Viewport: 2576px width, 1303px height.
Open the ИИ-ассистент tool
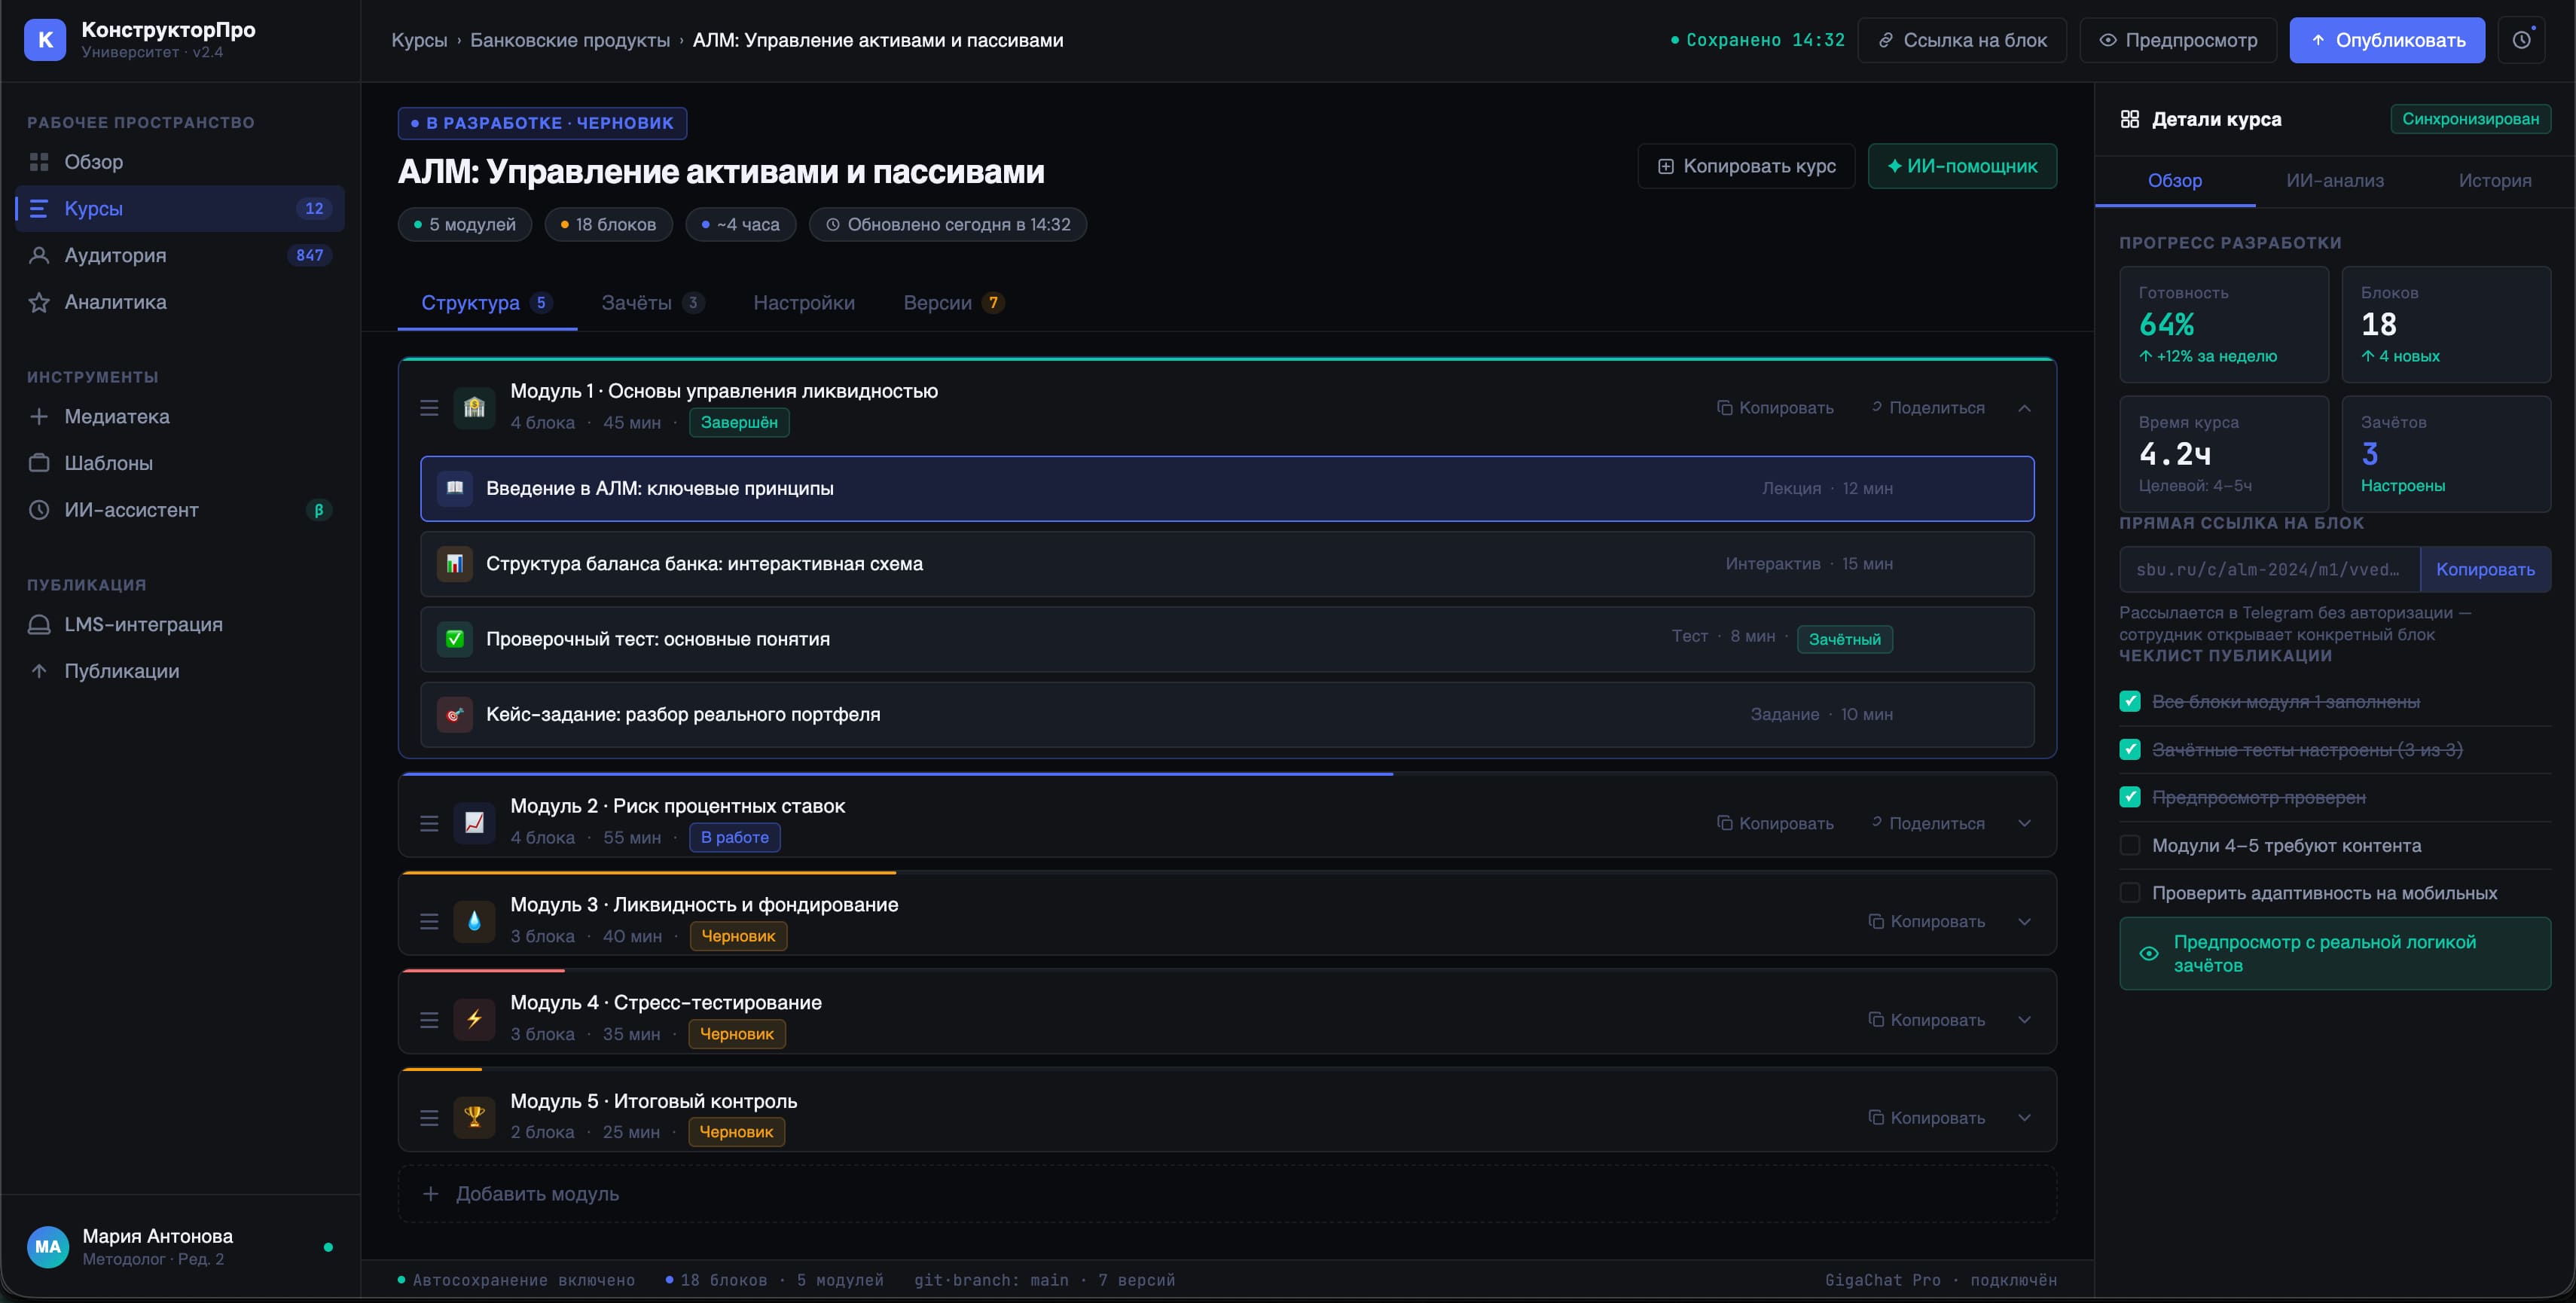coord(131,510)
